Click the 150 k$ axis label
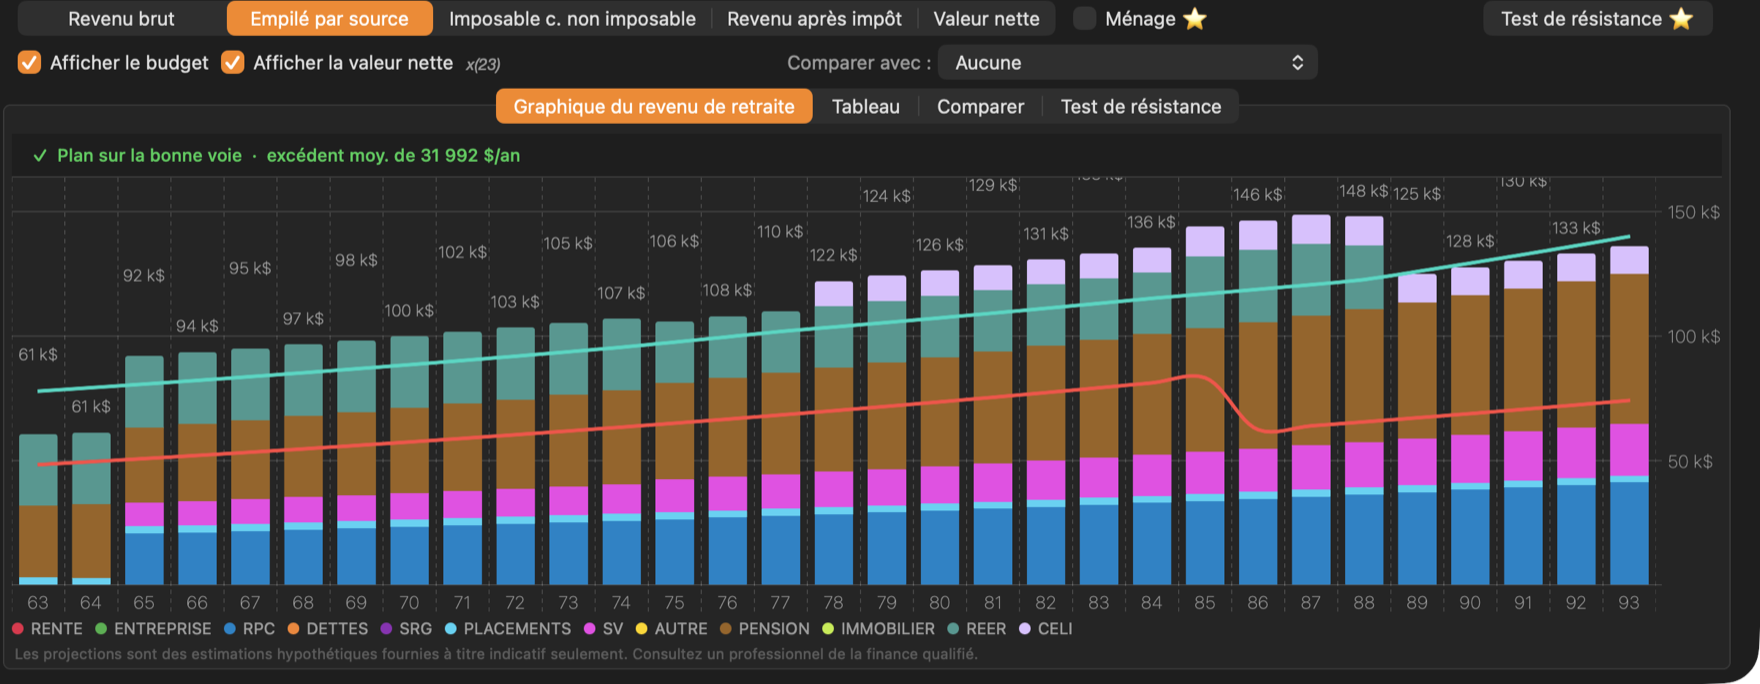Screen dimensions: 1760x684 [1694, 212]
